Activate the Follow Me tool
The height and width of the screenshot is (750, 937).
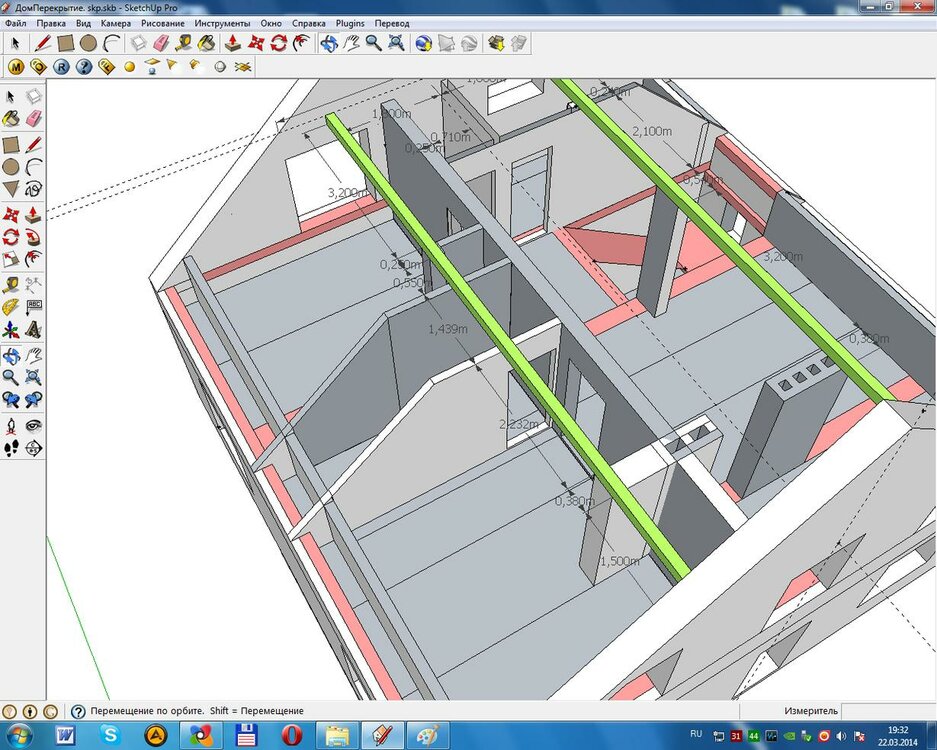[34, 236]
